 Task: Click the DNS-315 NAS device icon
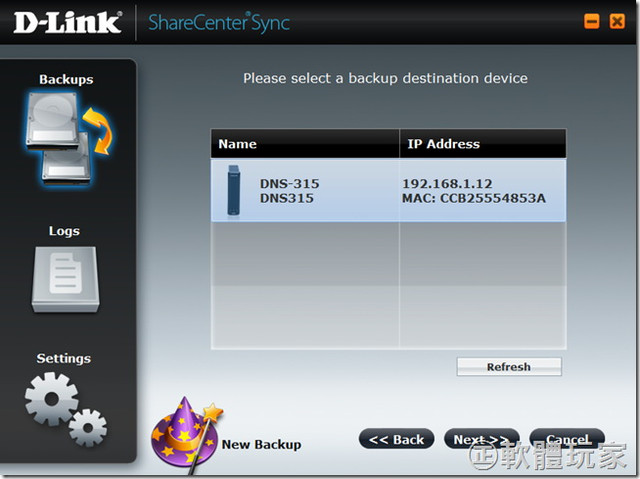click(x=233, y=191)
